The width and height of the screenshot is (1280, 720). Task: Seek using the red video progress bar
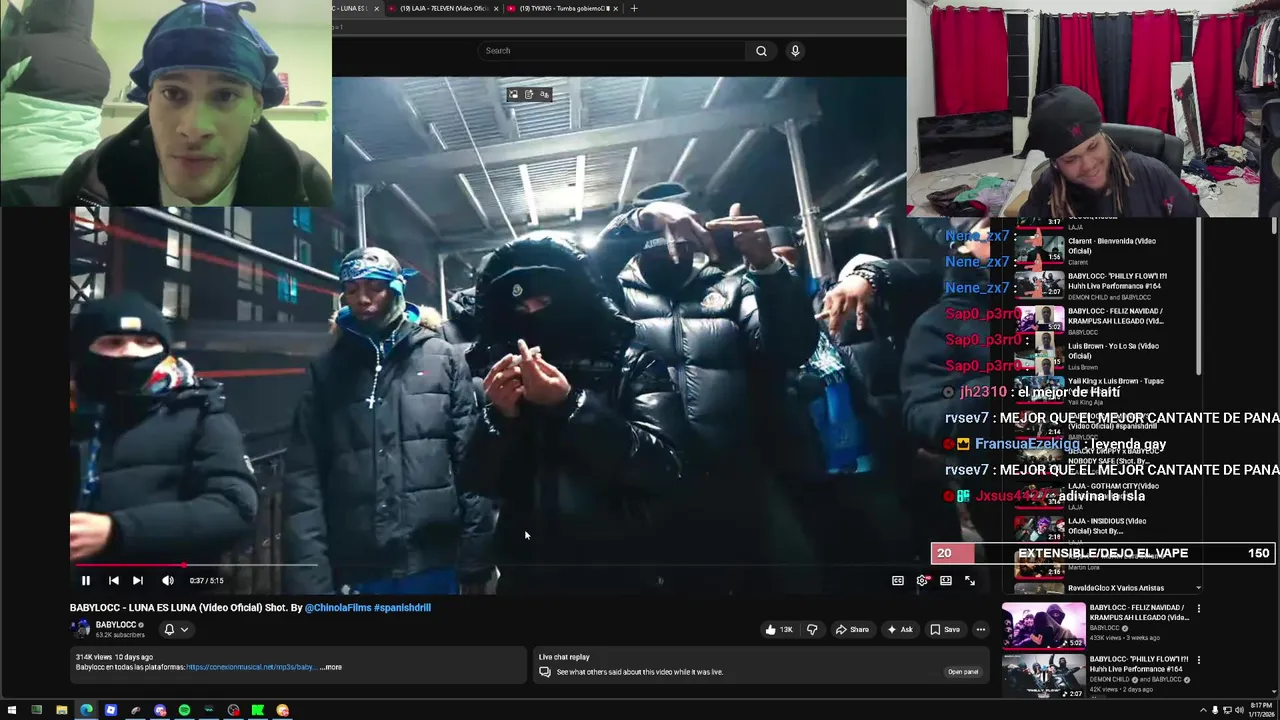click(x=195, y=565)
